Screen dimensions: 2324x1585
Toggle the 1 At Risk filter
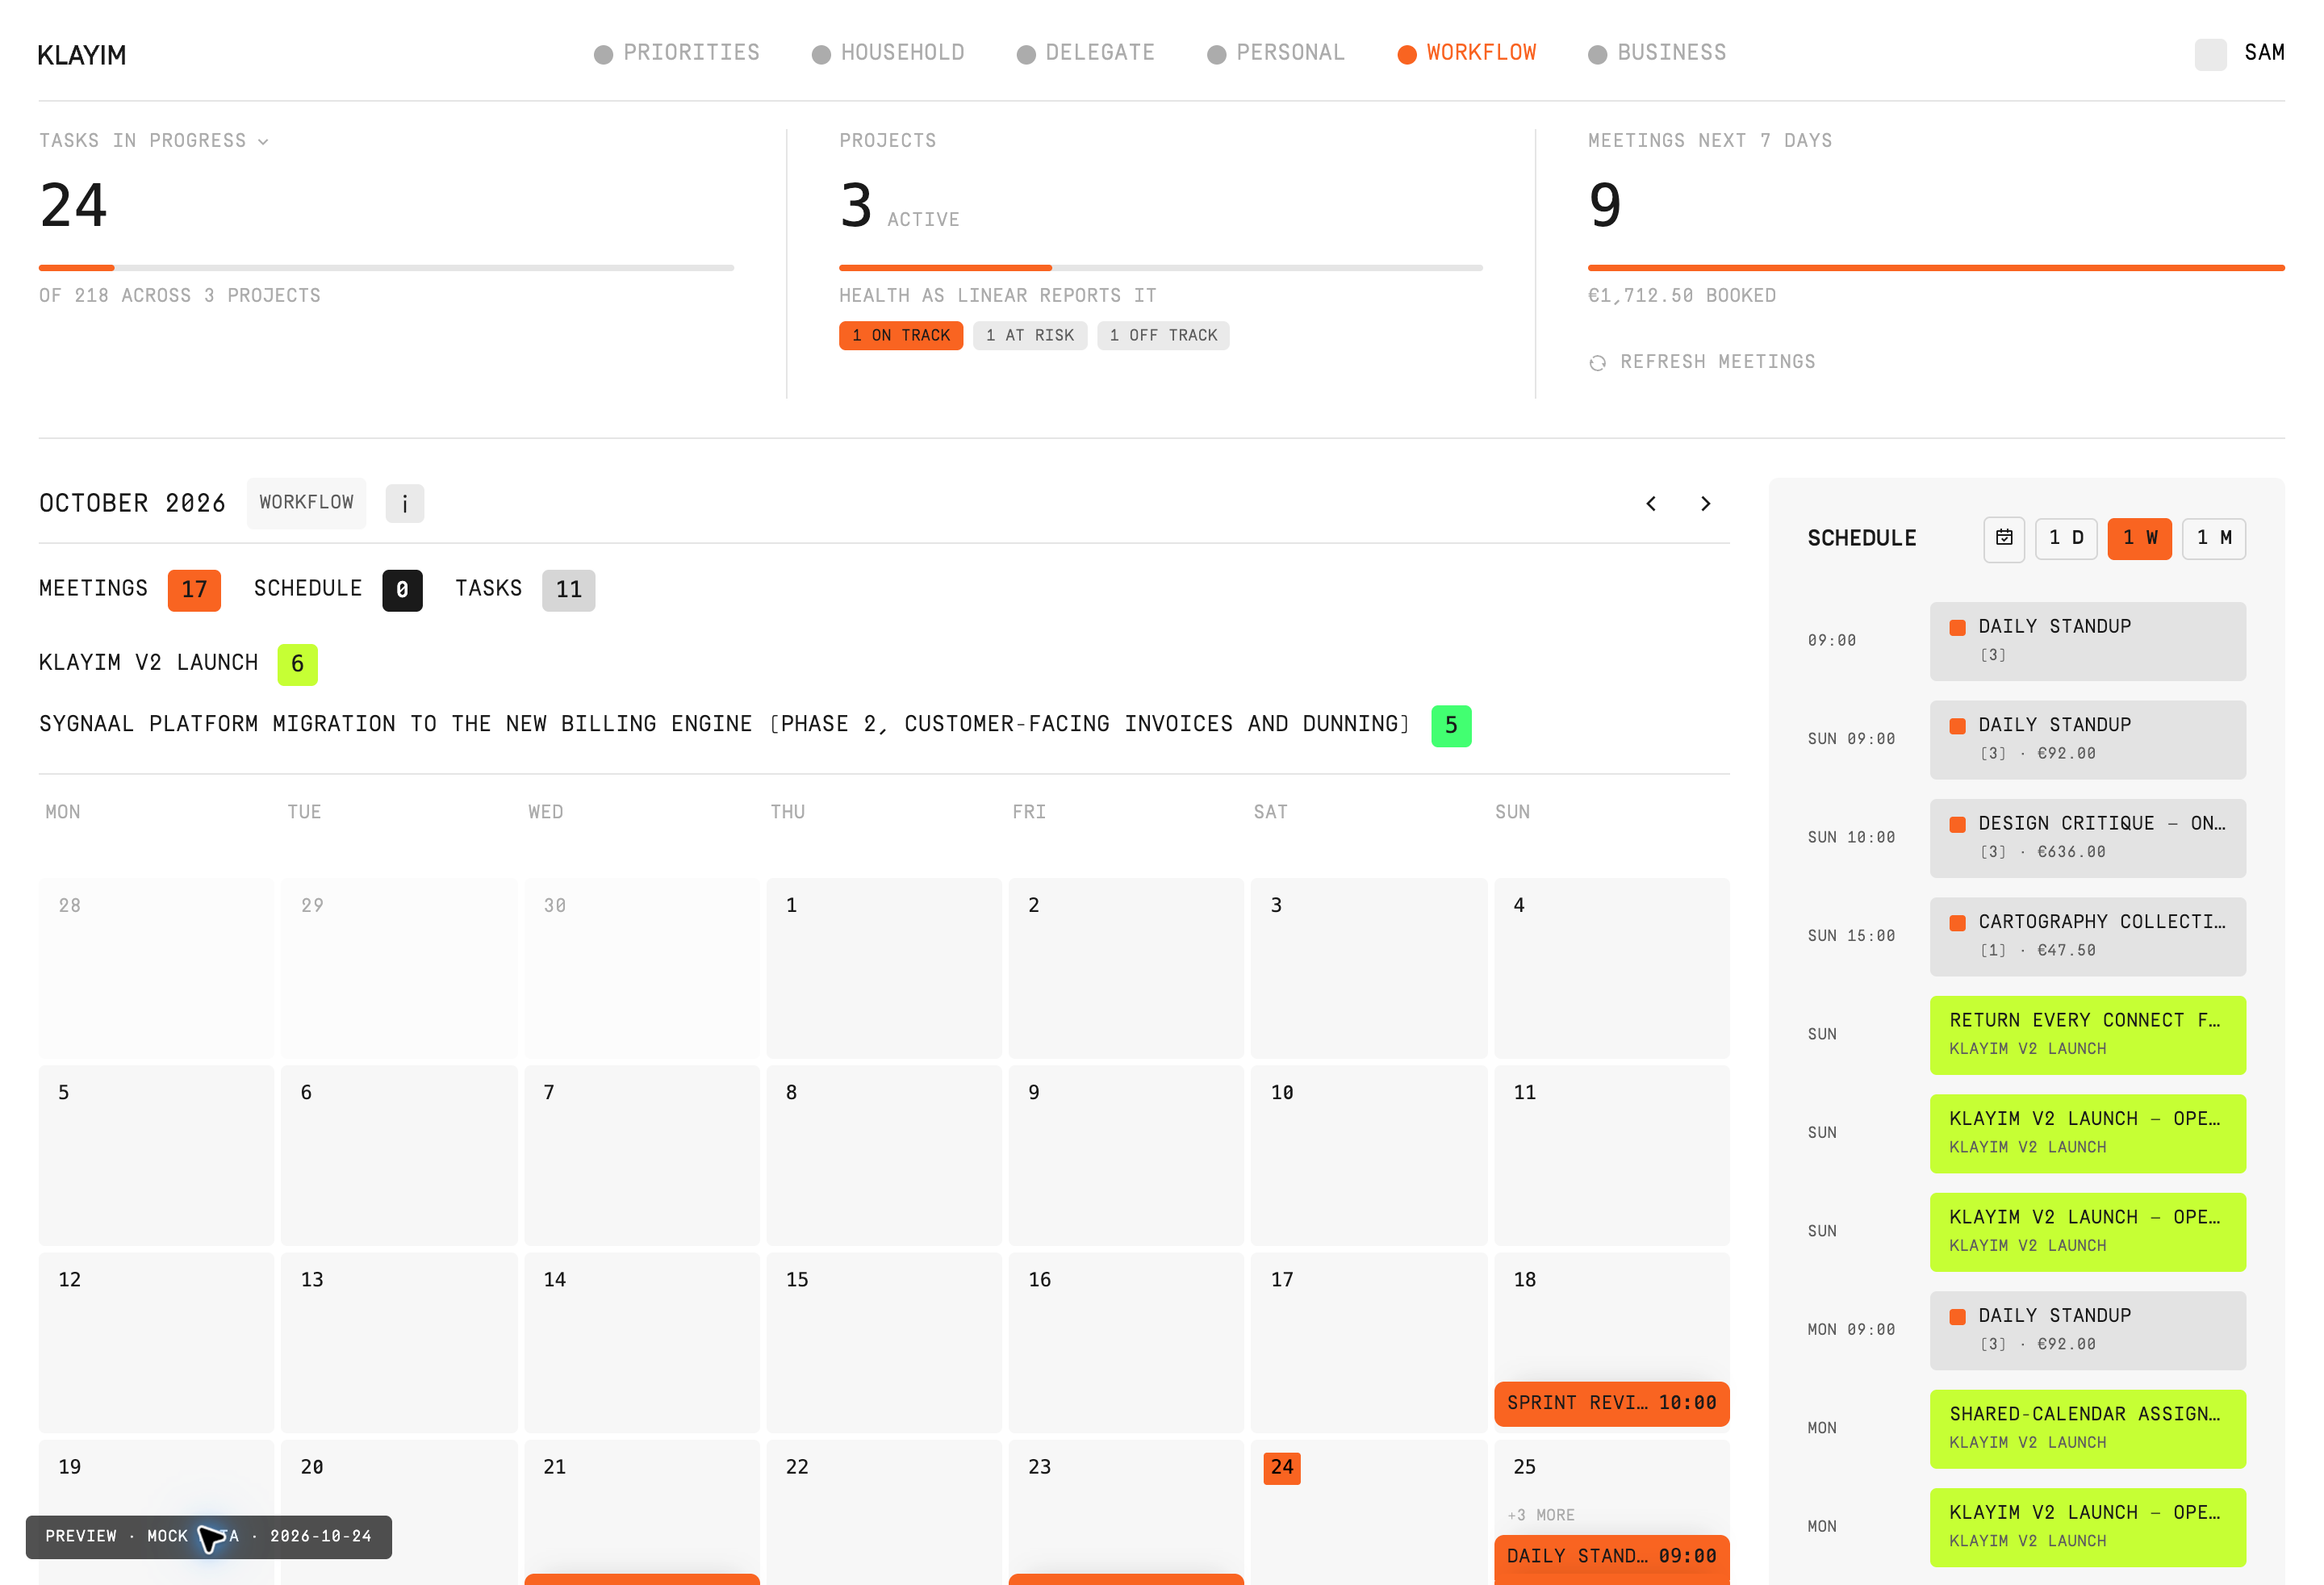tap(1029, 336)
